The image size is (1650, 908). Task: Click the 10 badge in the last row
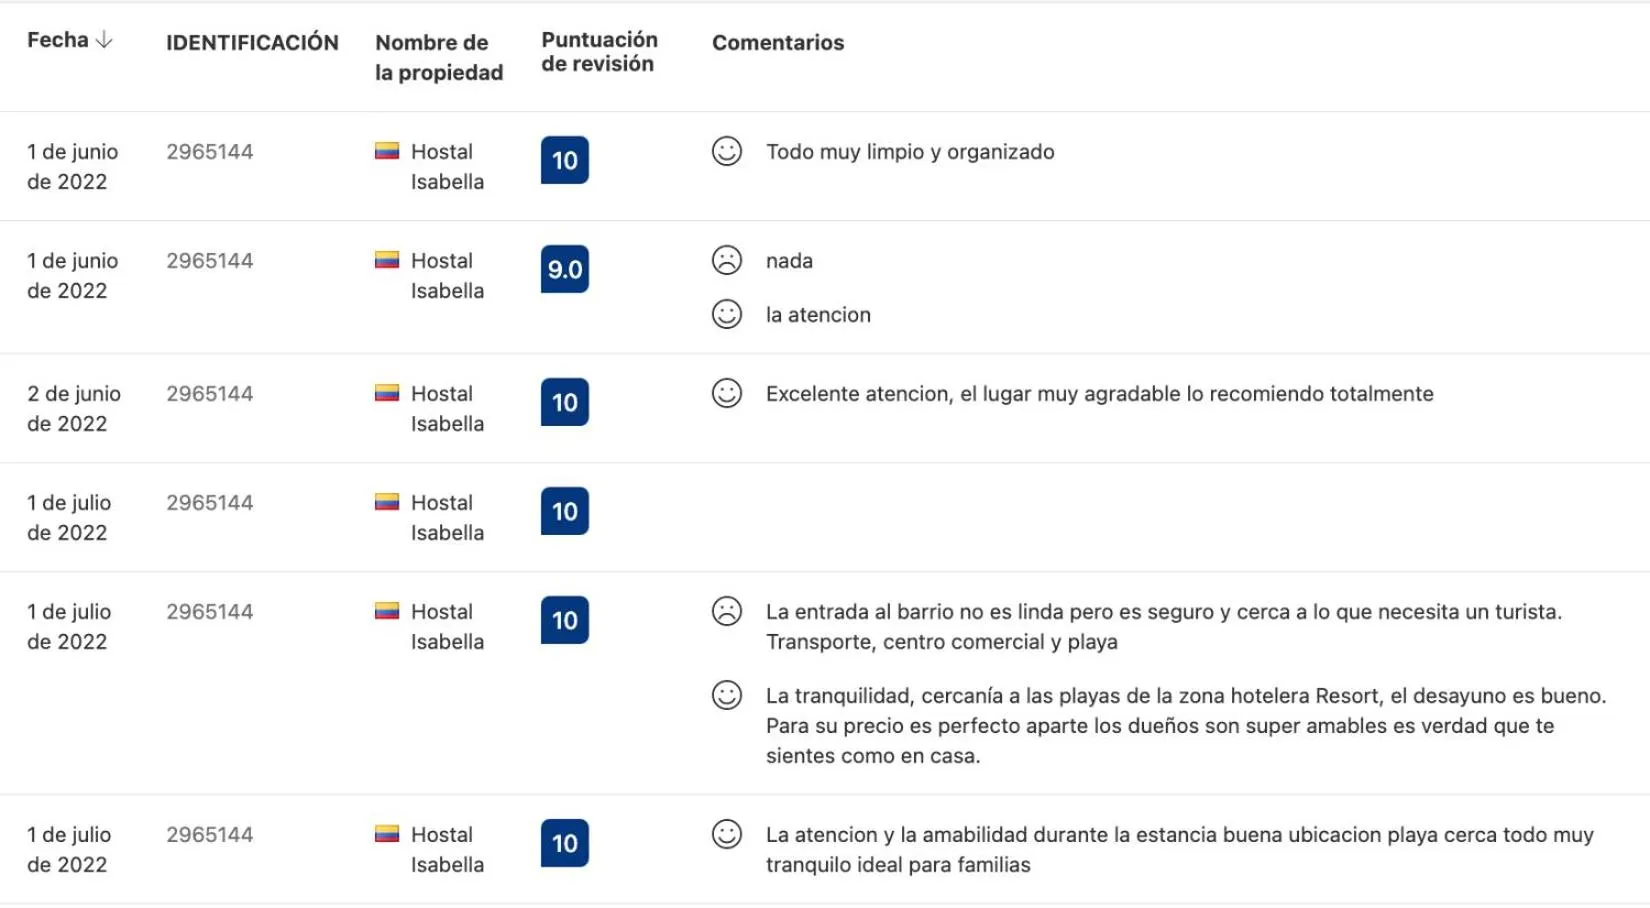(565, 843)
